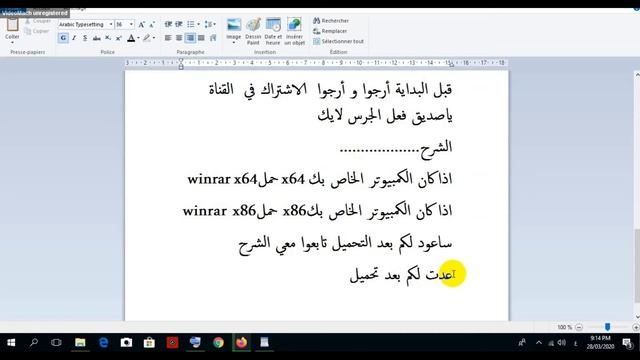Center align the text
The image size is (640, 360).
coord(179,38)
